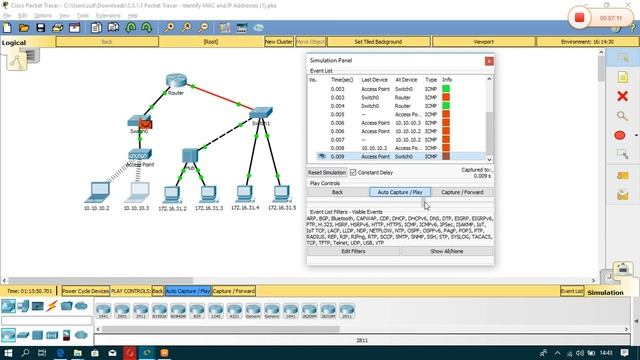Choose the red X Delete tool
The width and height of the screenshot is (640, 360).
[622, 96]
